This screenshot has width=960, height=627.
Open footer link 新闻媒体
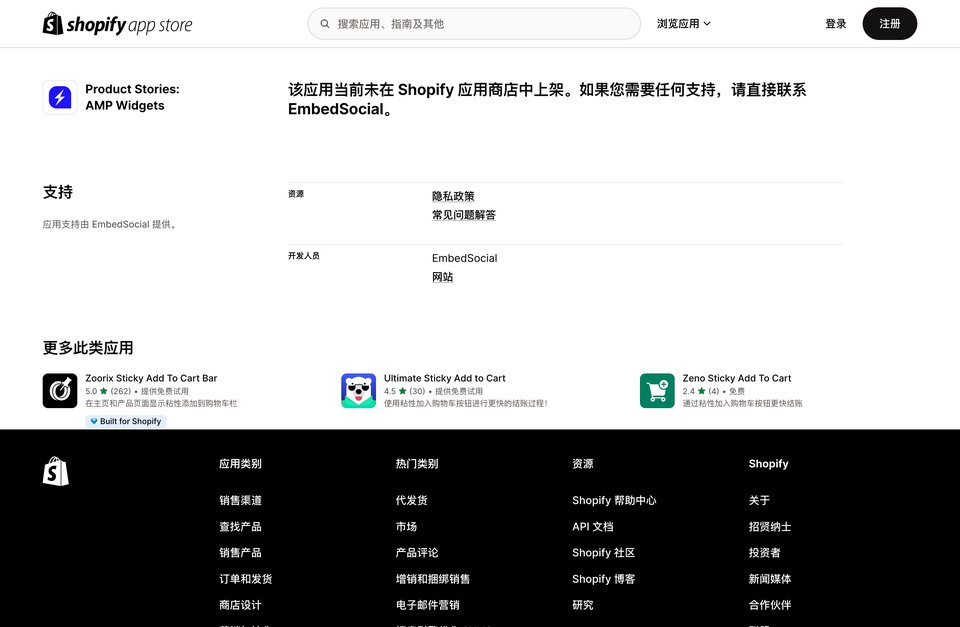coord(770,579)
